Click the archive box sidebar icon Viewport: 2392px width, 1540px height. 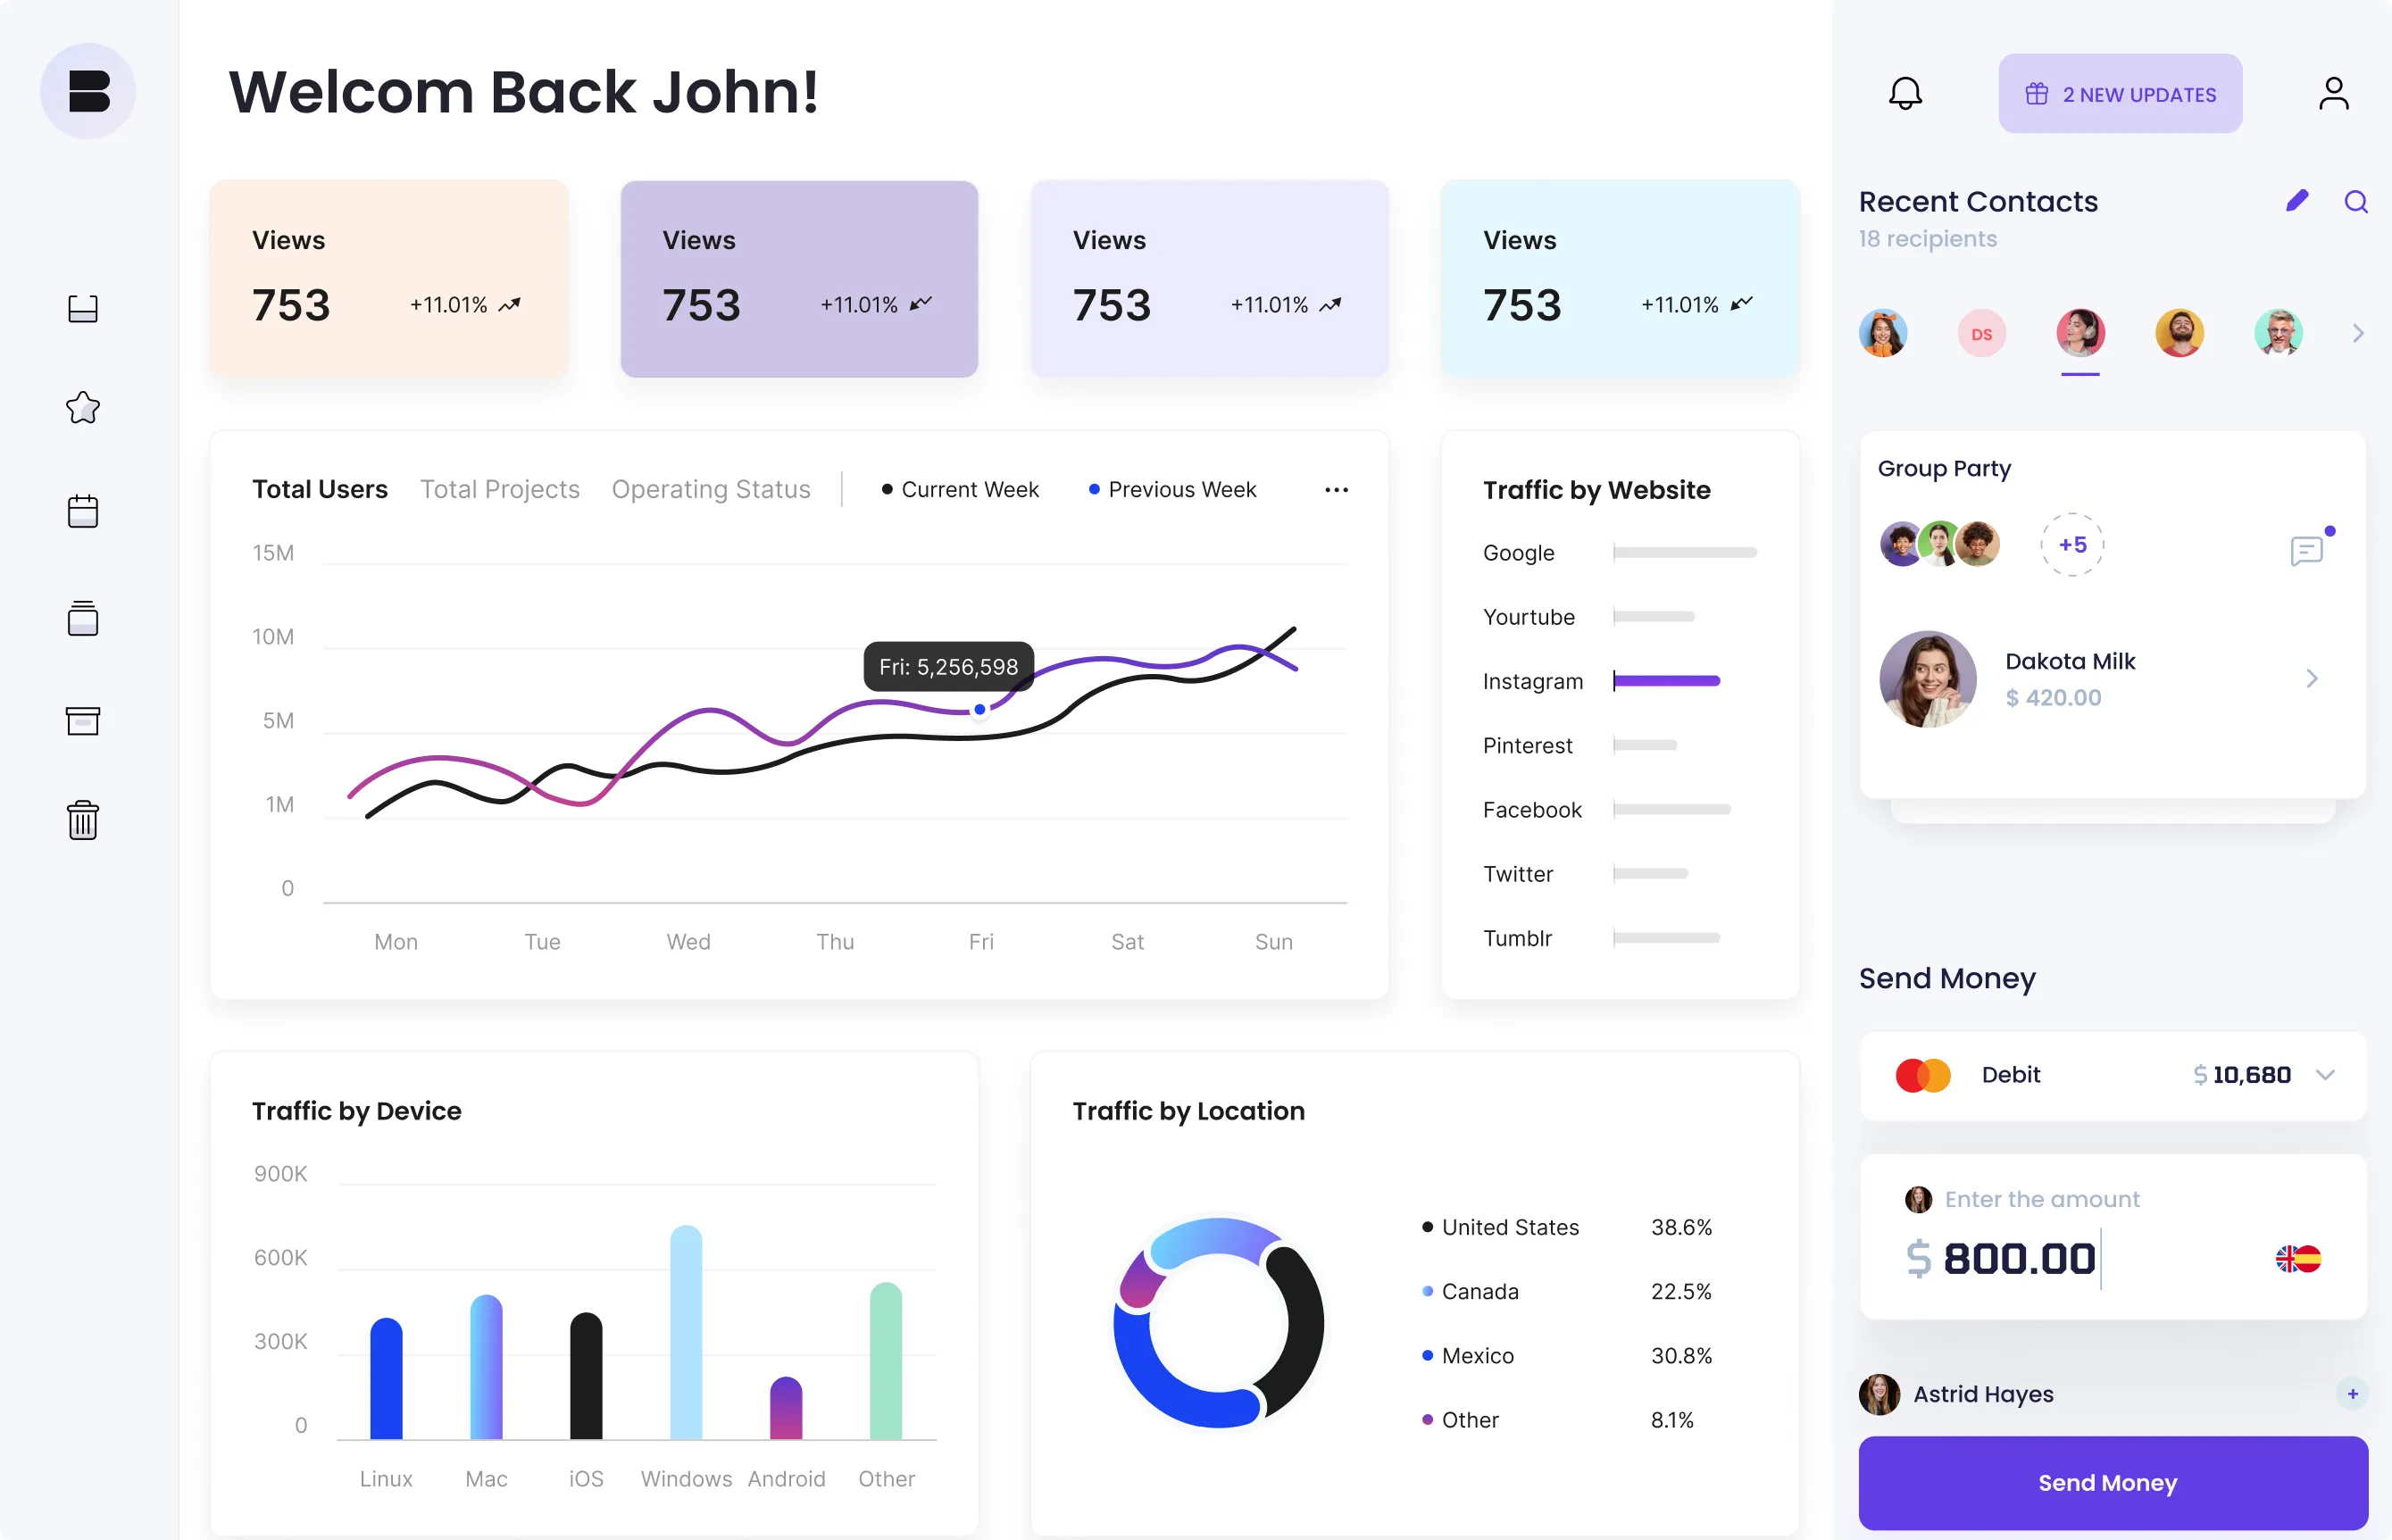point(83,720)
